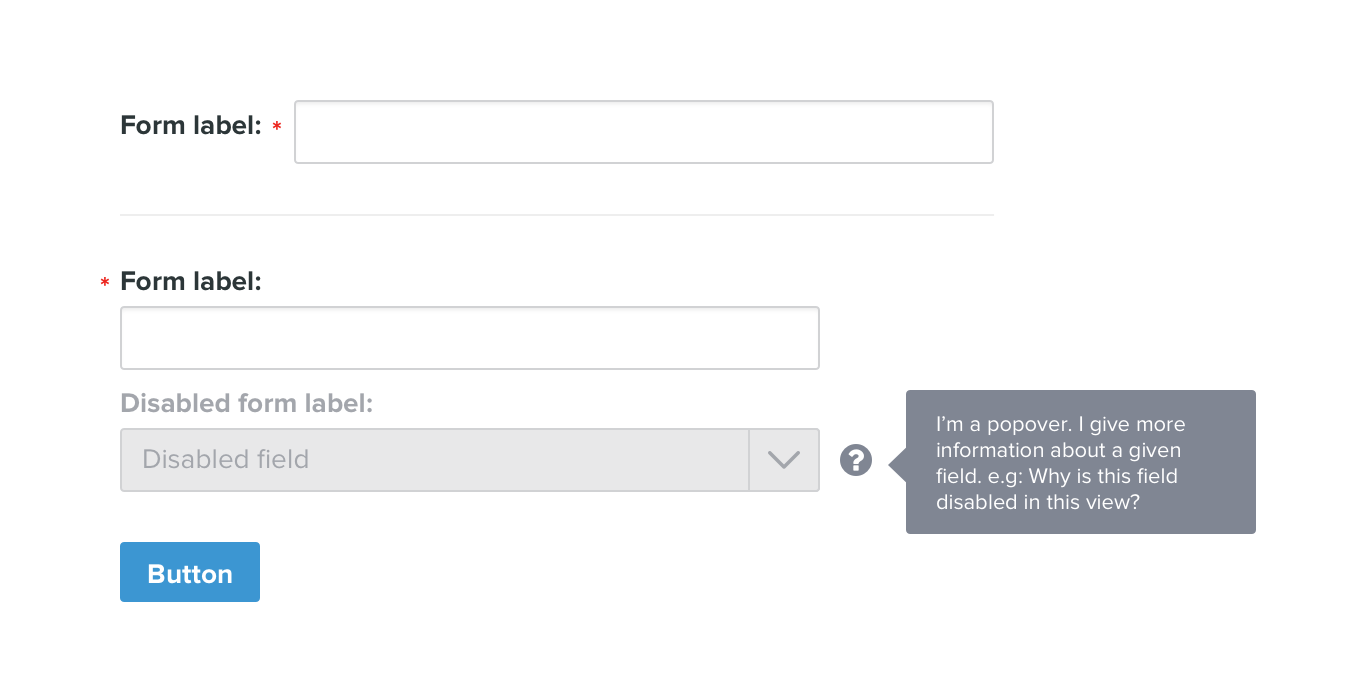Screen dimensions: 1360x690
Task: Click the red asterisk beside the top label
Action: 277,127
